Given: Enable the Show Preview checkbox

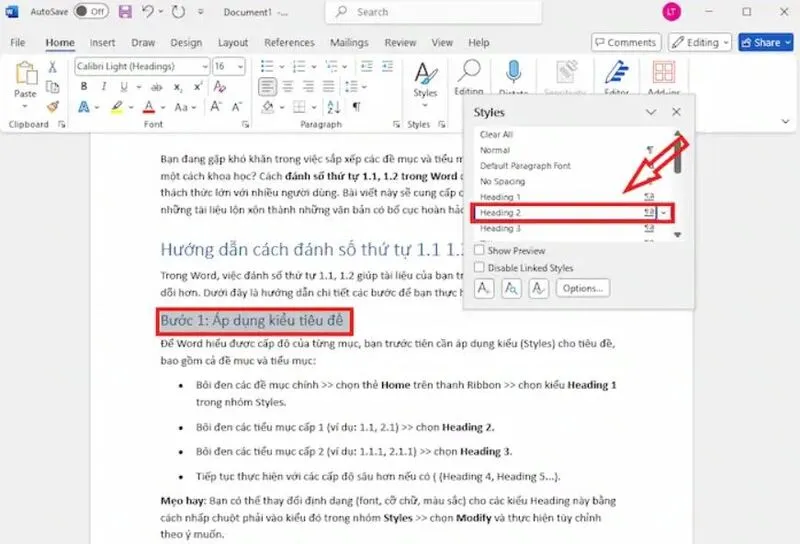Looking at the screenshot, I should [x=479, y=250].
